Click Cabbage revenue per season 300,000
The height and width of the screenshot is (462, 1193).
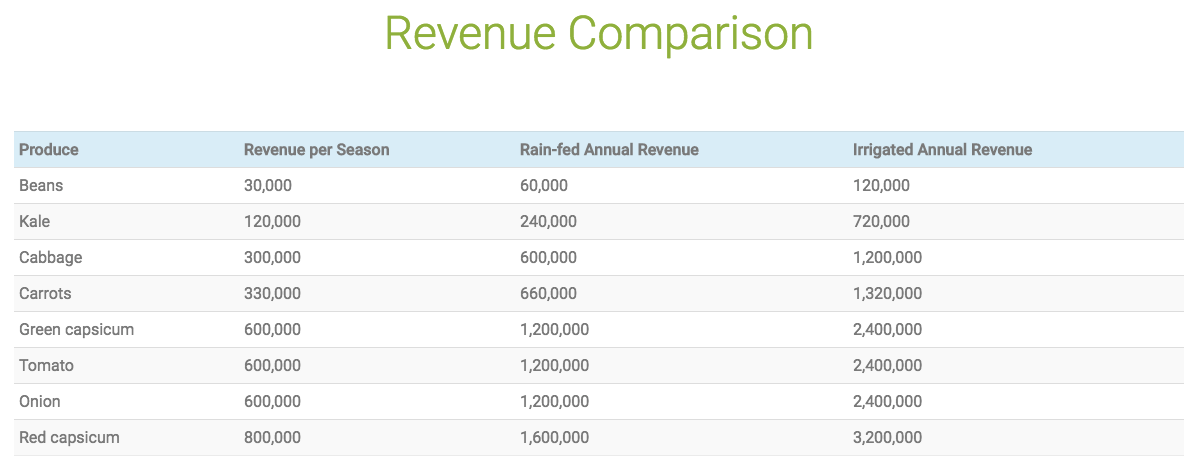[272, 257]
